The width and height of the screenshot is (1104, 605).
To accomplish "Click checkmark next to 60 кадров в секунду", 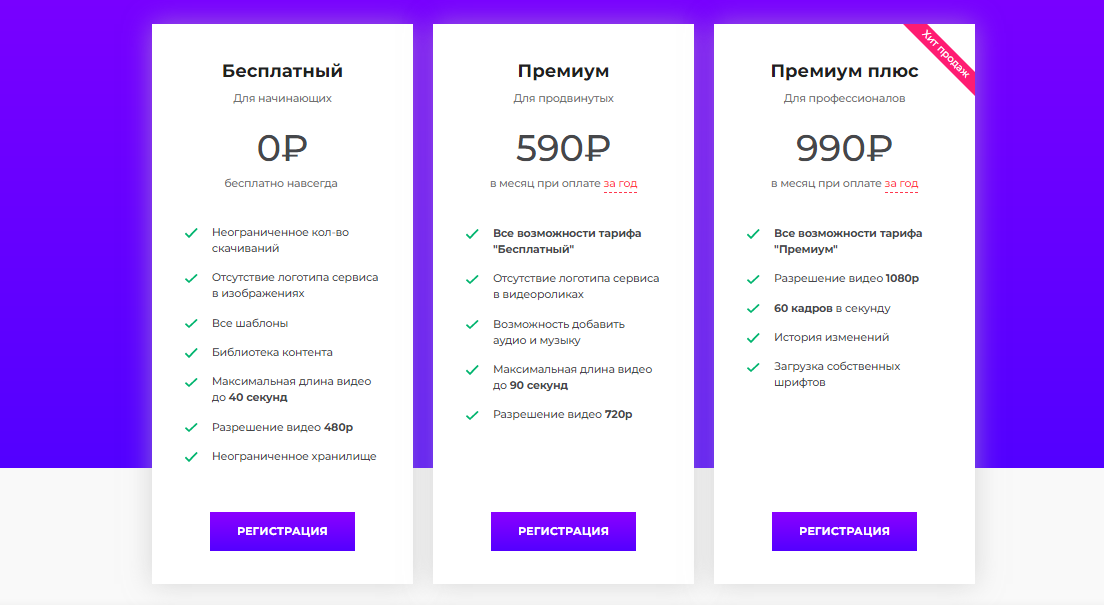I will click(753, 308).
